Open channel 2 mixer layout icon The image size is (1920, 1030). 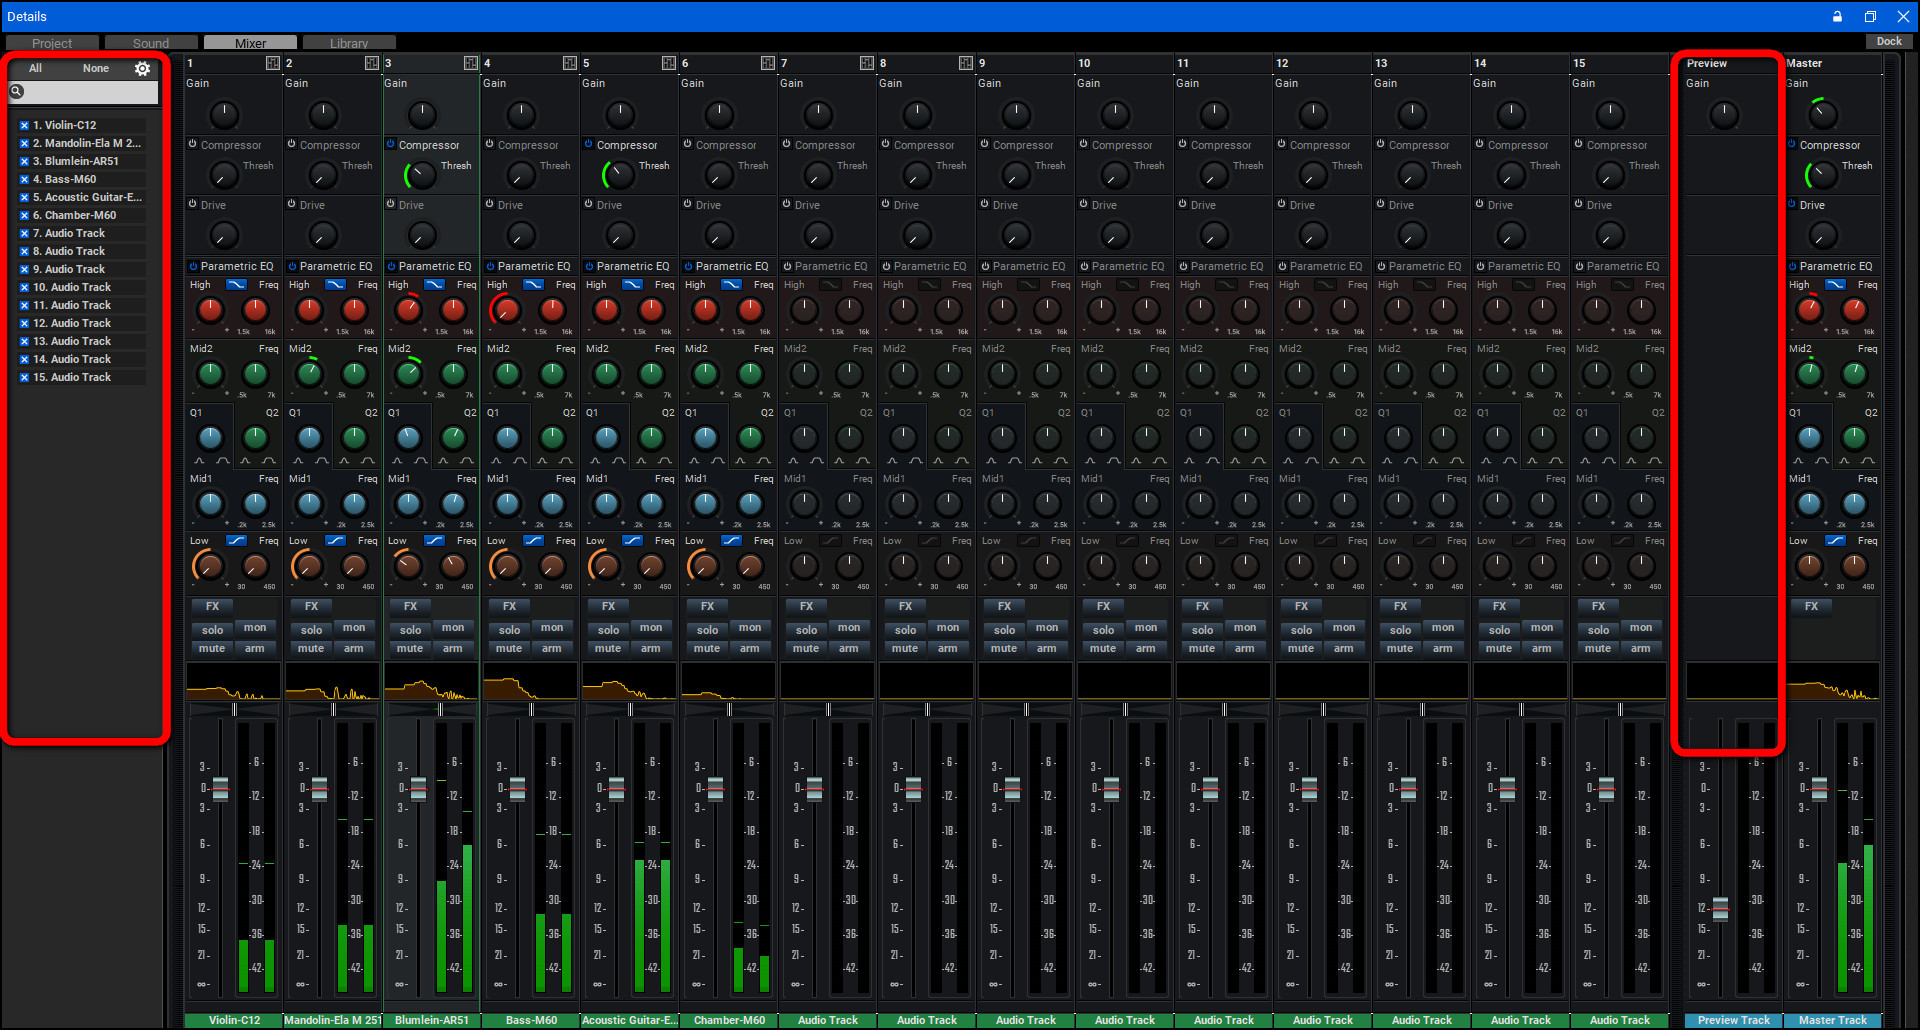[x=371, y=63]
